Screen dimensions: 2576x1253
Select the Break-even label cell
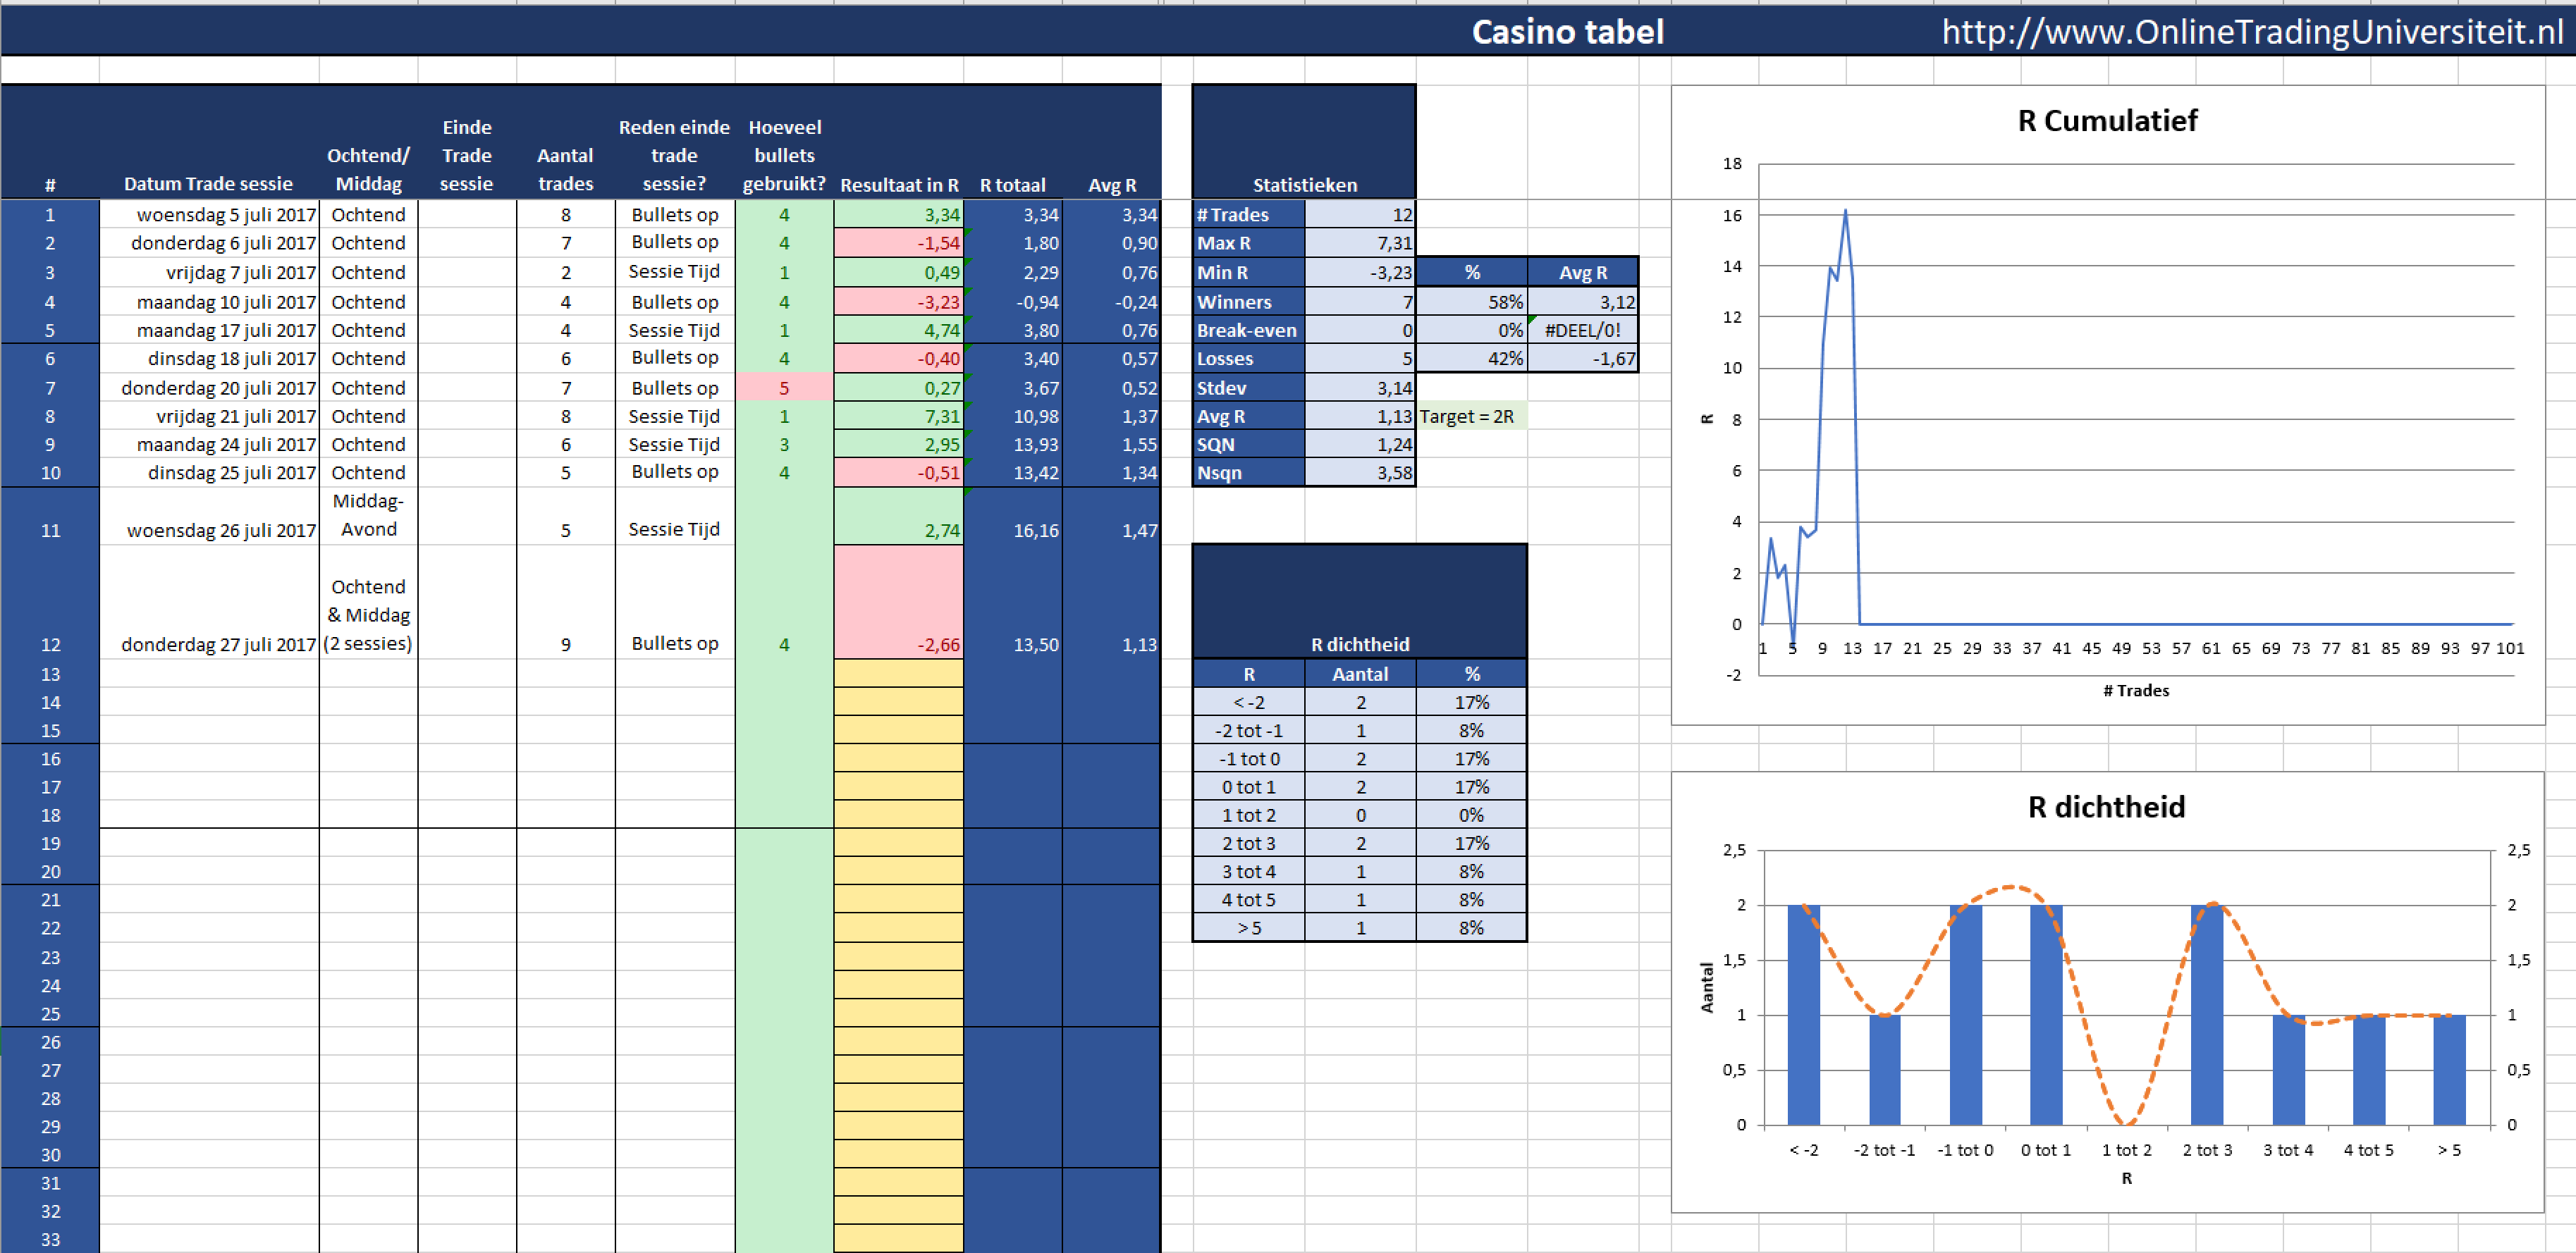click(1249, 330)
